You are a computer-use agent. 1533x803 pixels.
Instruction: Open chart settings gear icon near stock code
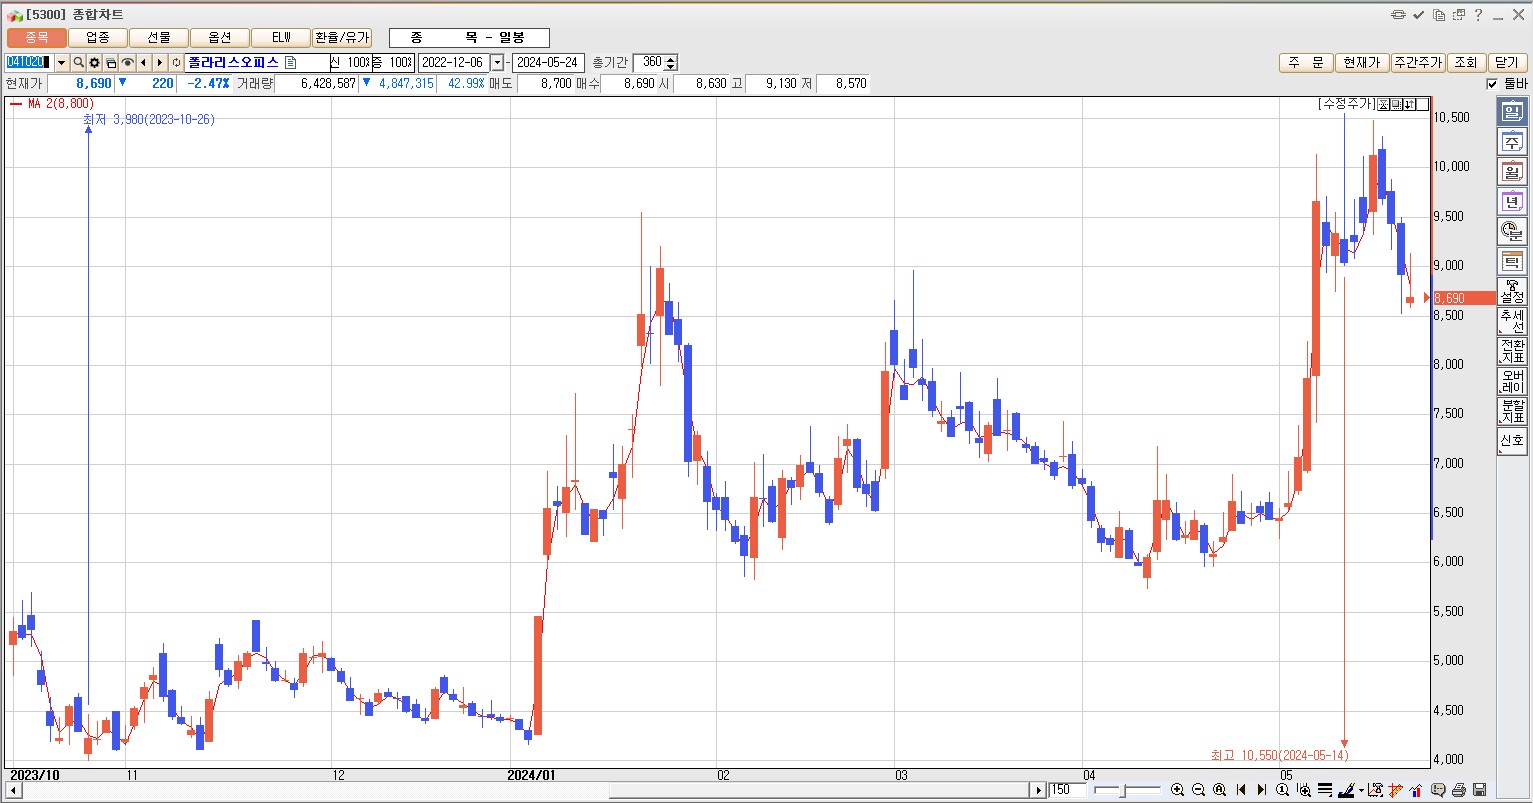point(95,63)
